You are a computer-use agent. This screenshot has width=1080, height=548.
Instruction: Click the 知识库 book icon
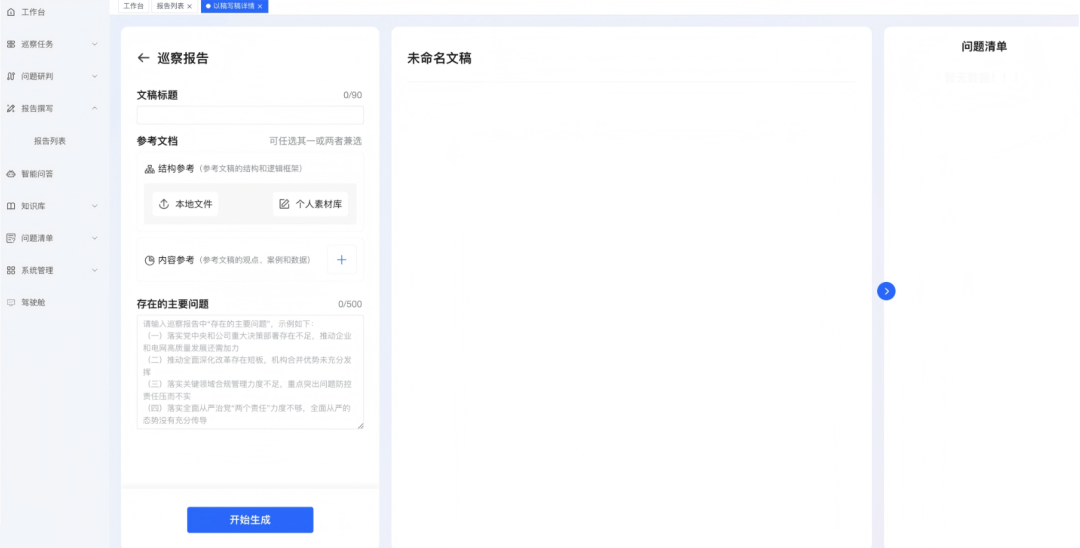click(11, 206)
